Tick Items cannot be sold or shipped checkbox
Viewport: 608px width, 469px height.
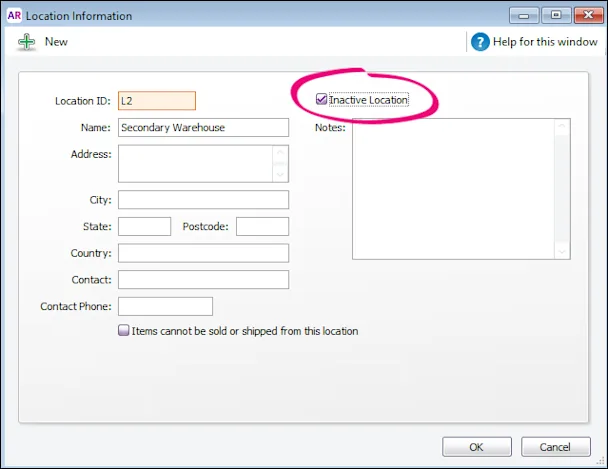coord(123,330)
